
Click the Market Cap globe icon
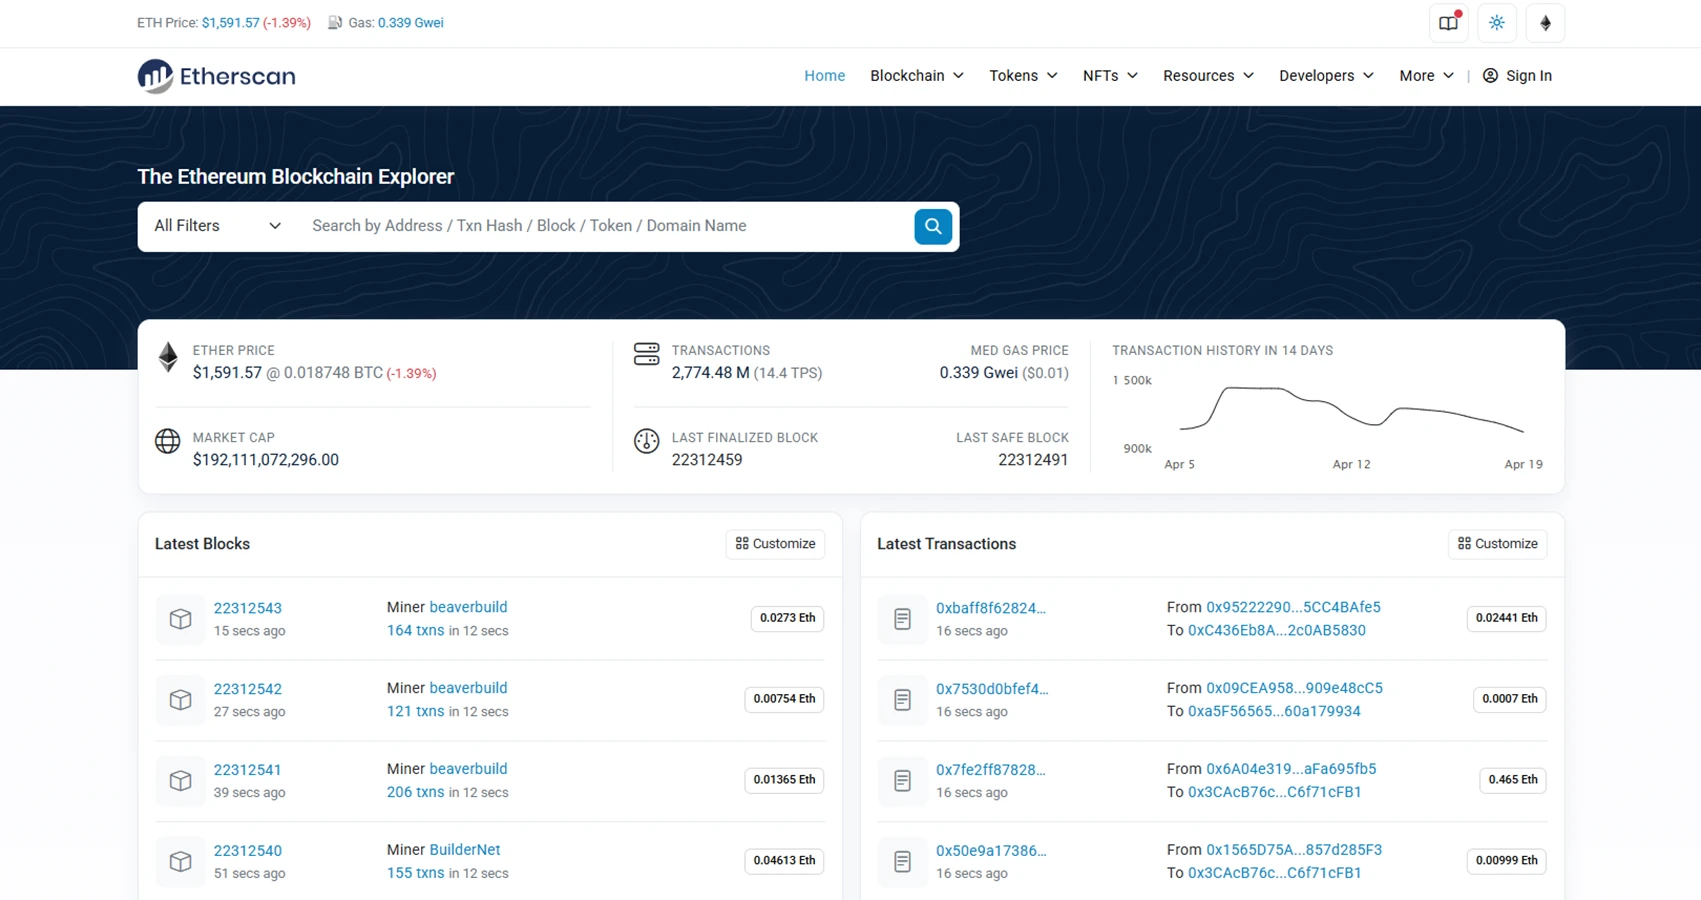[168, 441]
